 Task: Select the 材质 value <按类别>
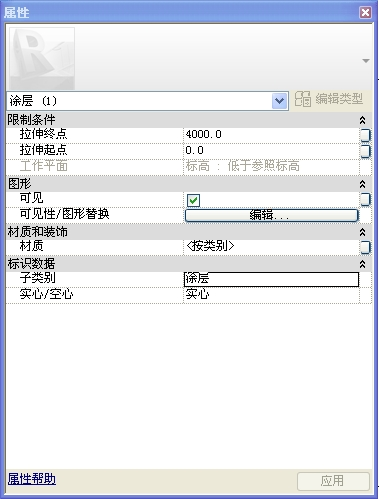(x=271, y=247)
